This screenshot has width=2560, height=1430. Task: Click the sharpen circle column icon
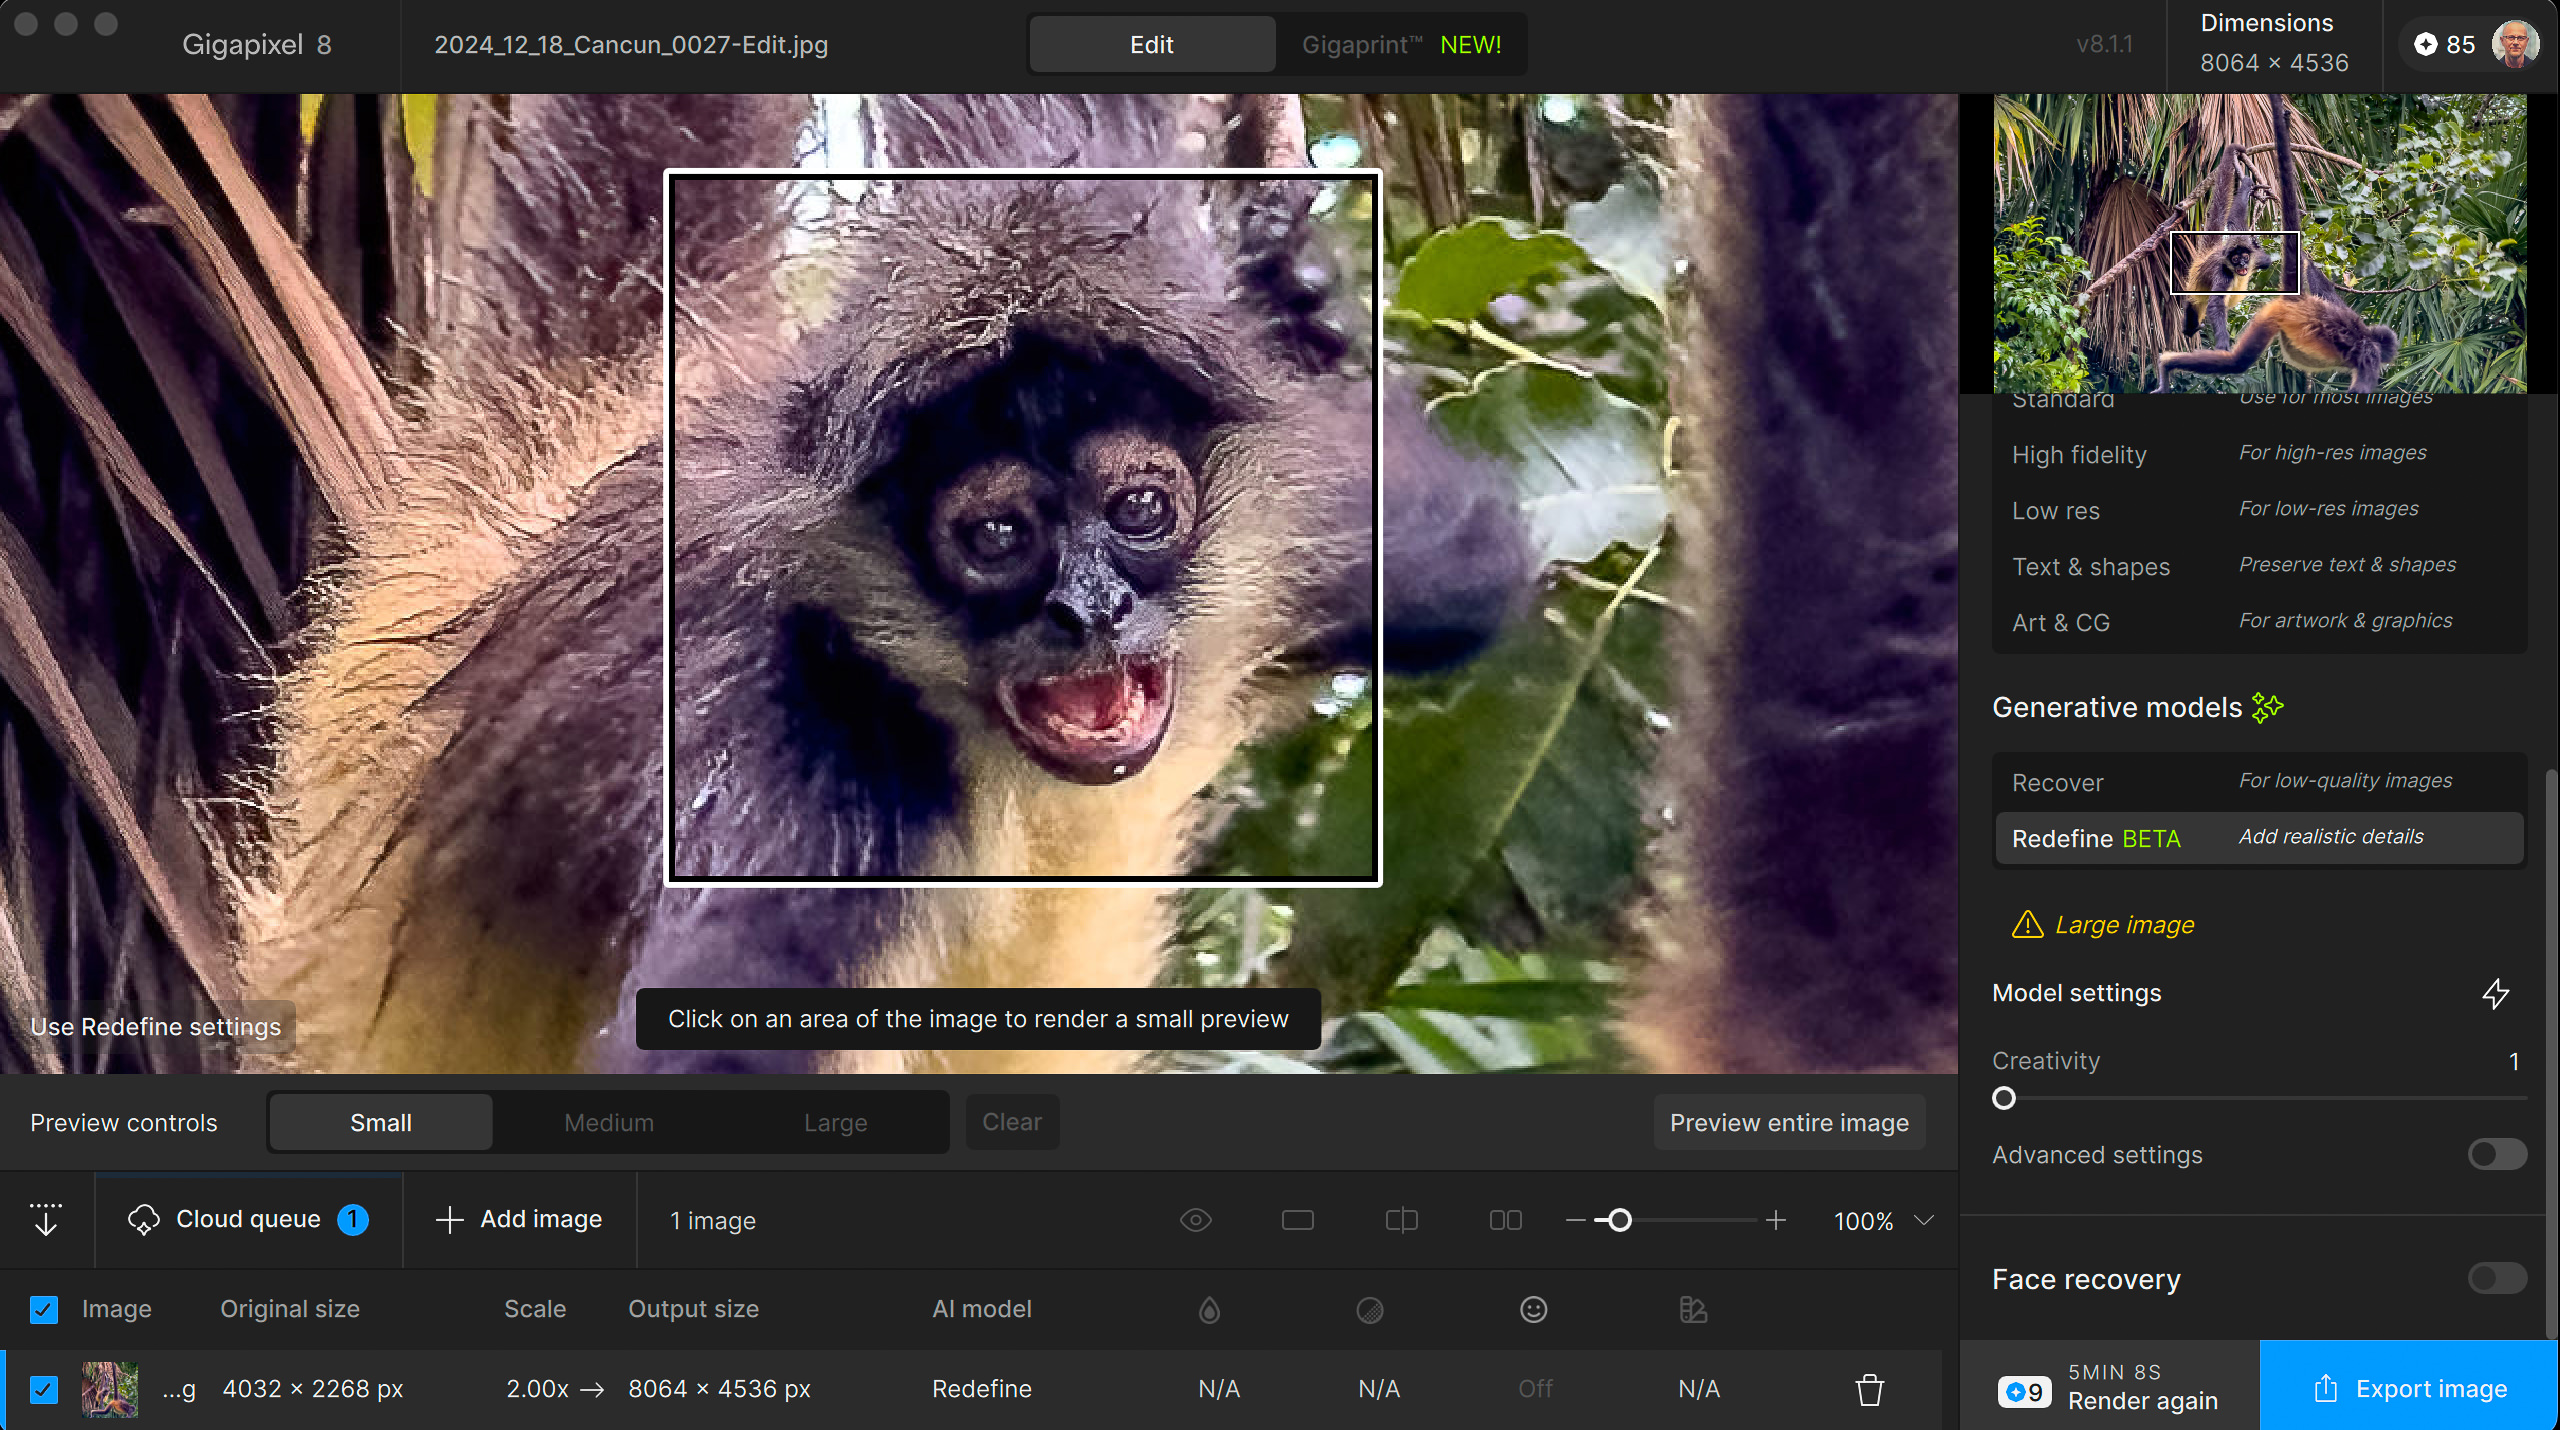click(x=1369, y=1309)
